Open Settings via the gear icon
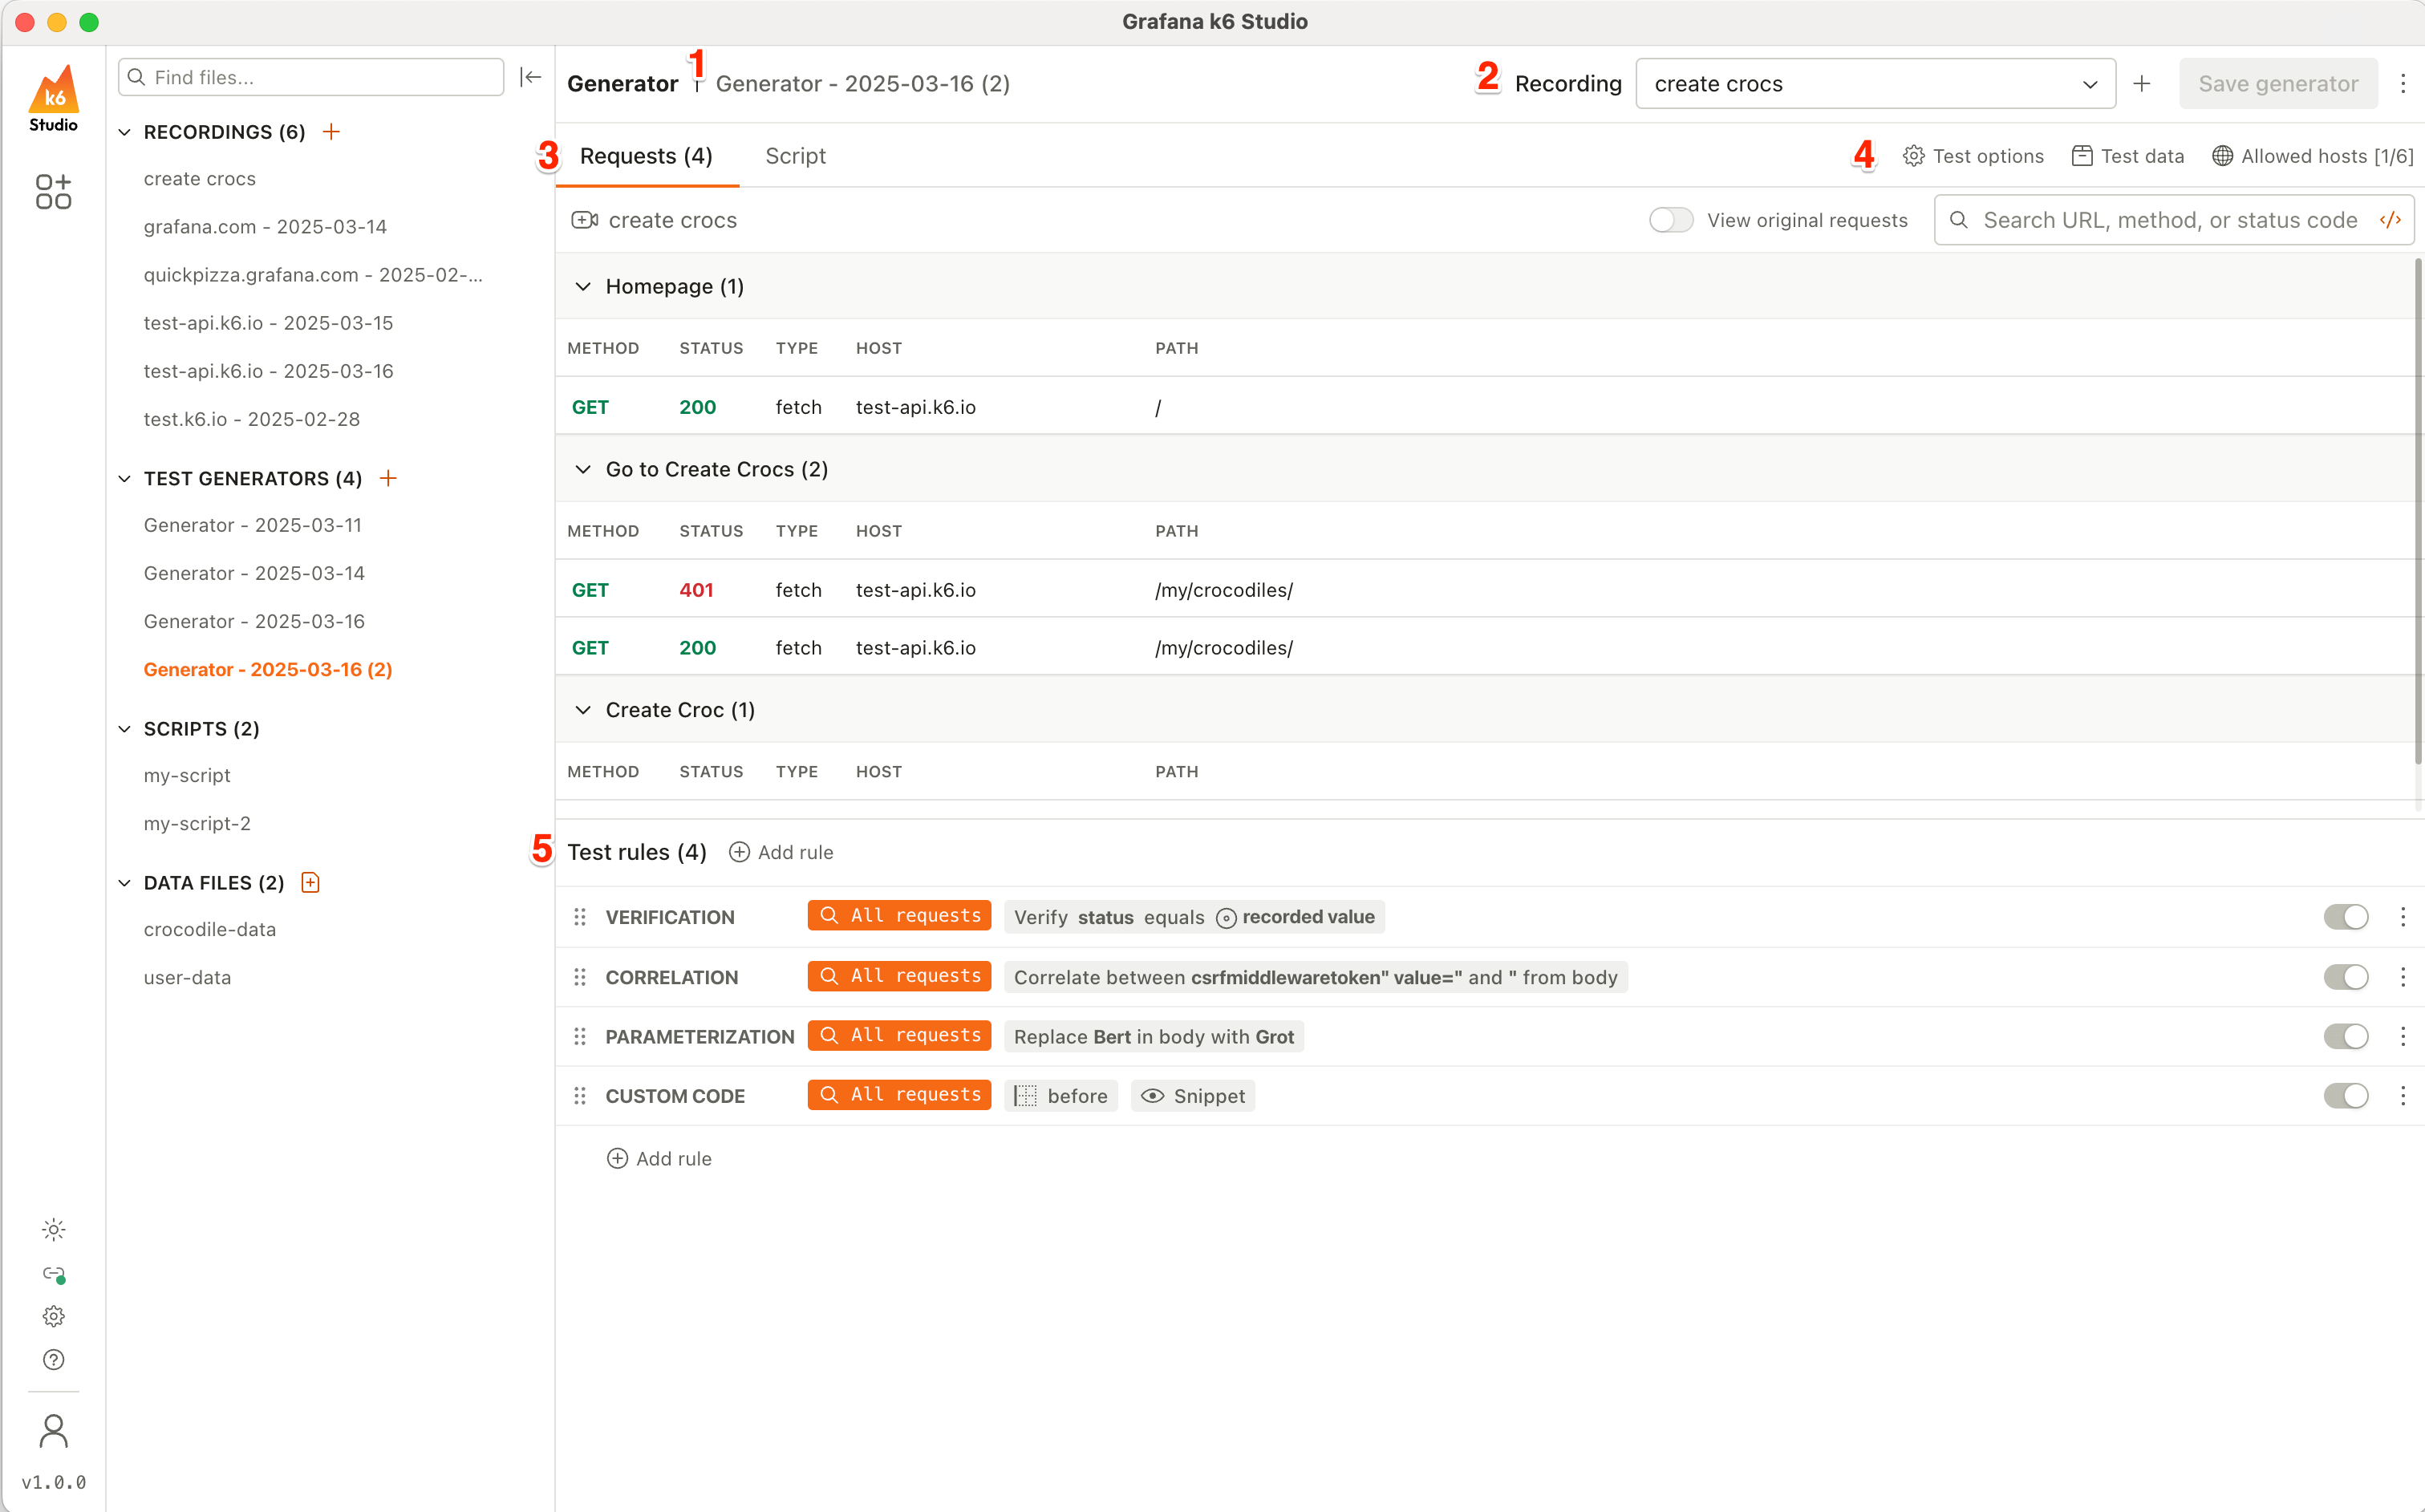This screenshot has height=1512, width=2425. 54,1316
